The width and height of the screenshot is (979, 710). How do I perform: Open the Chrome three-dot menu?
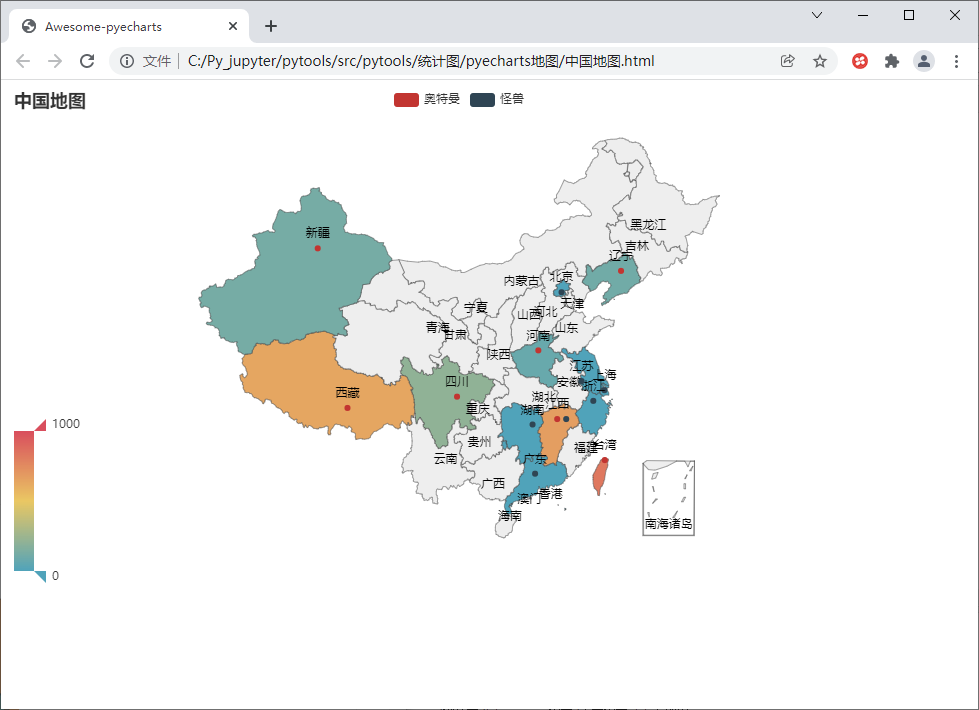pyautogui.click(x=956, y=61)
